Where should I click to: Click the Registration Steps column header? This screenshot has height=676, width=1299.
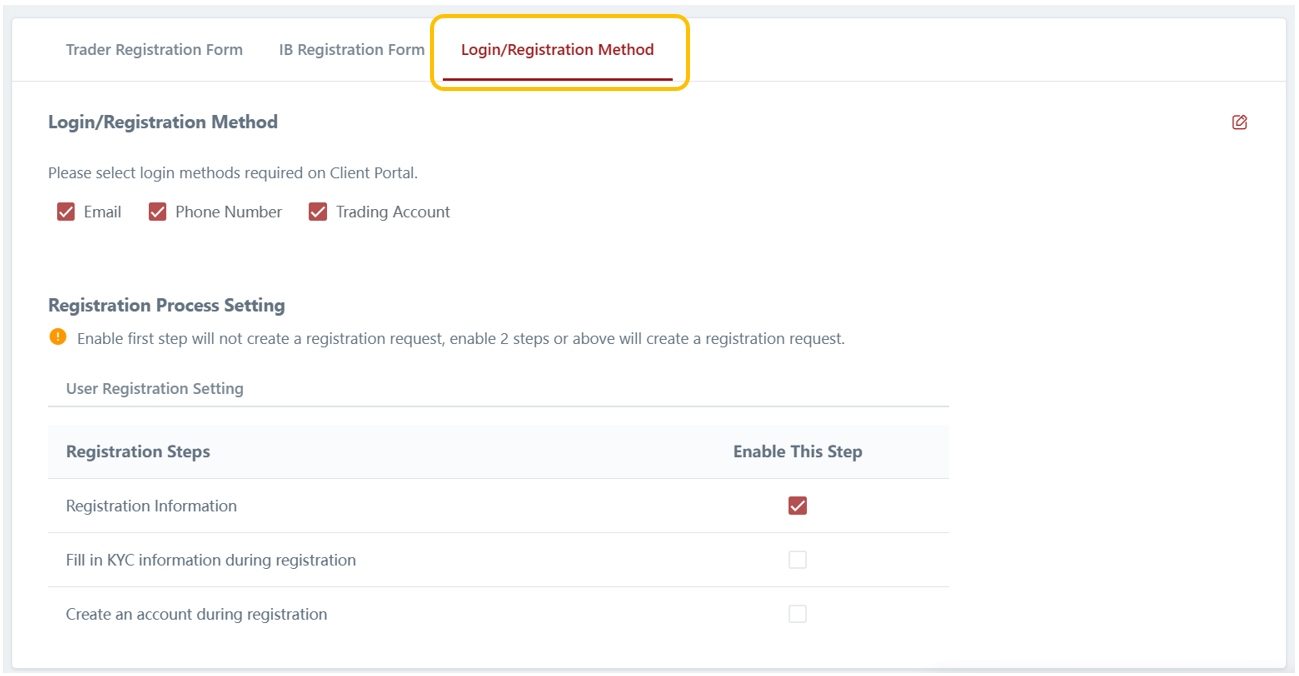138,452
